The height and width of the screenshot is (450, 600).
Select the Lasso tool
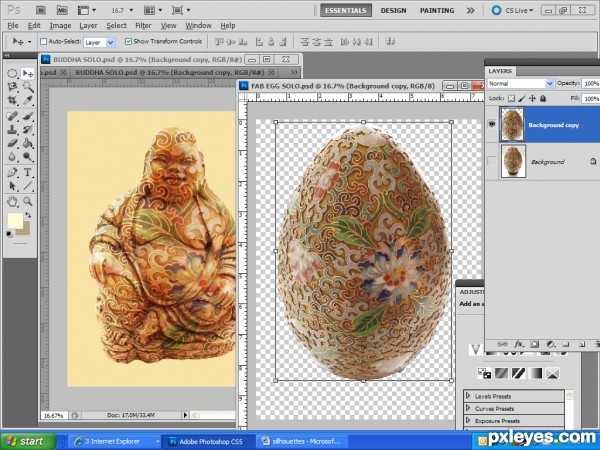pos(13,87)
